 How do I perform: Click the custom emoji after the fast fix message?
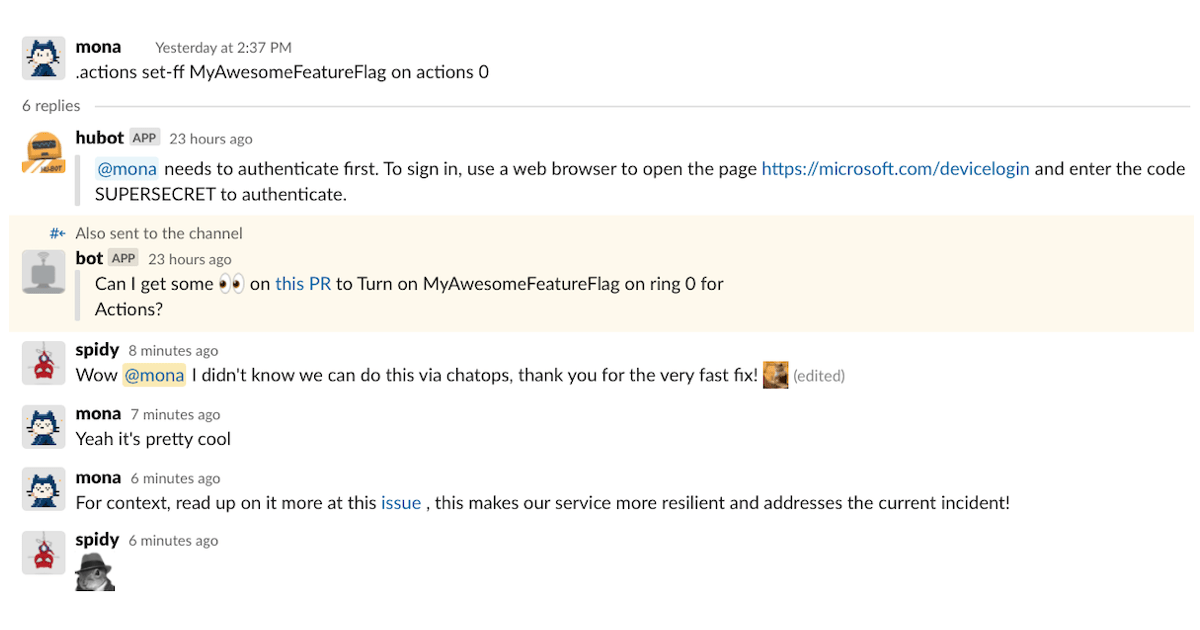[776, 375]
